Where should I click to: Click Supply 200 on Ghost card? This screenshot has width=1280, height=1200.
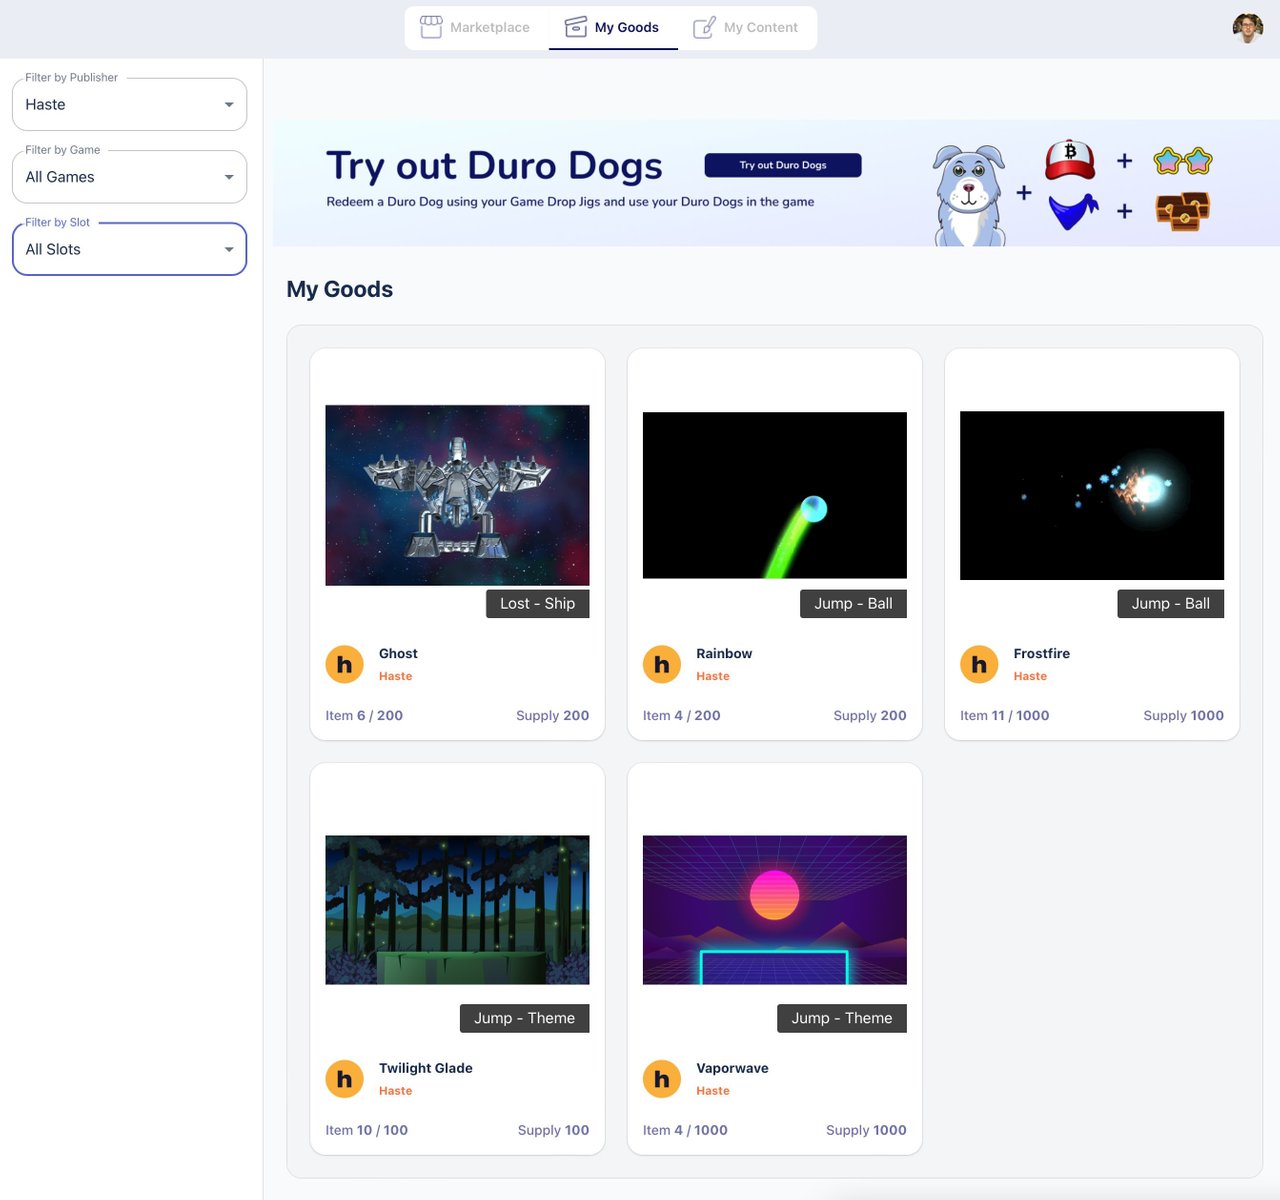tap(553, 715)
